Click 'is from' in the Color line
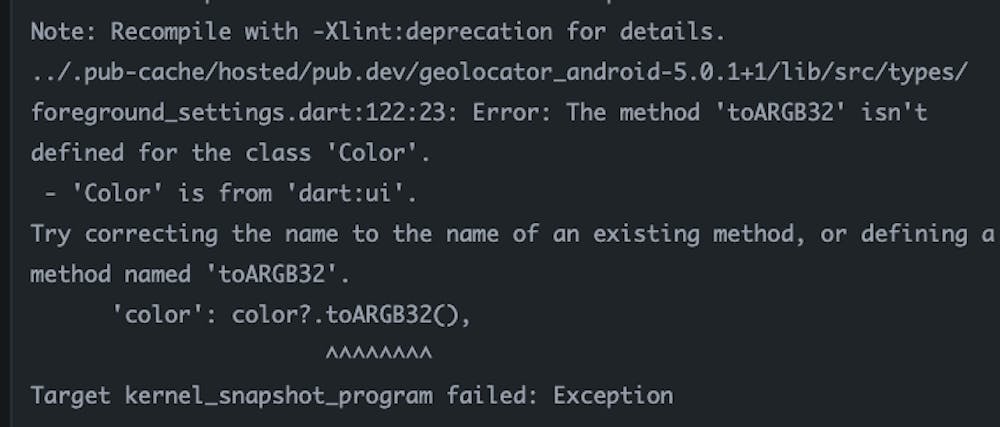Screen dimensions: 1000x427 click(x=212, y=194)
